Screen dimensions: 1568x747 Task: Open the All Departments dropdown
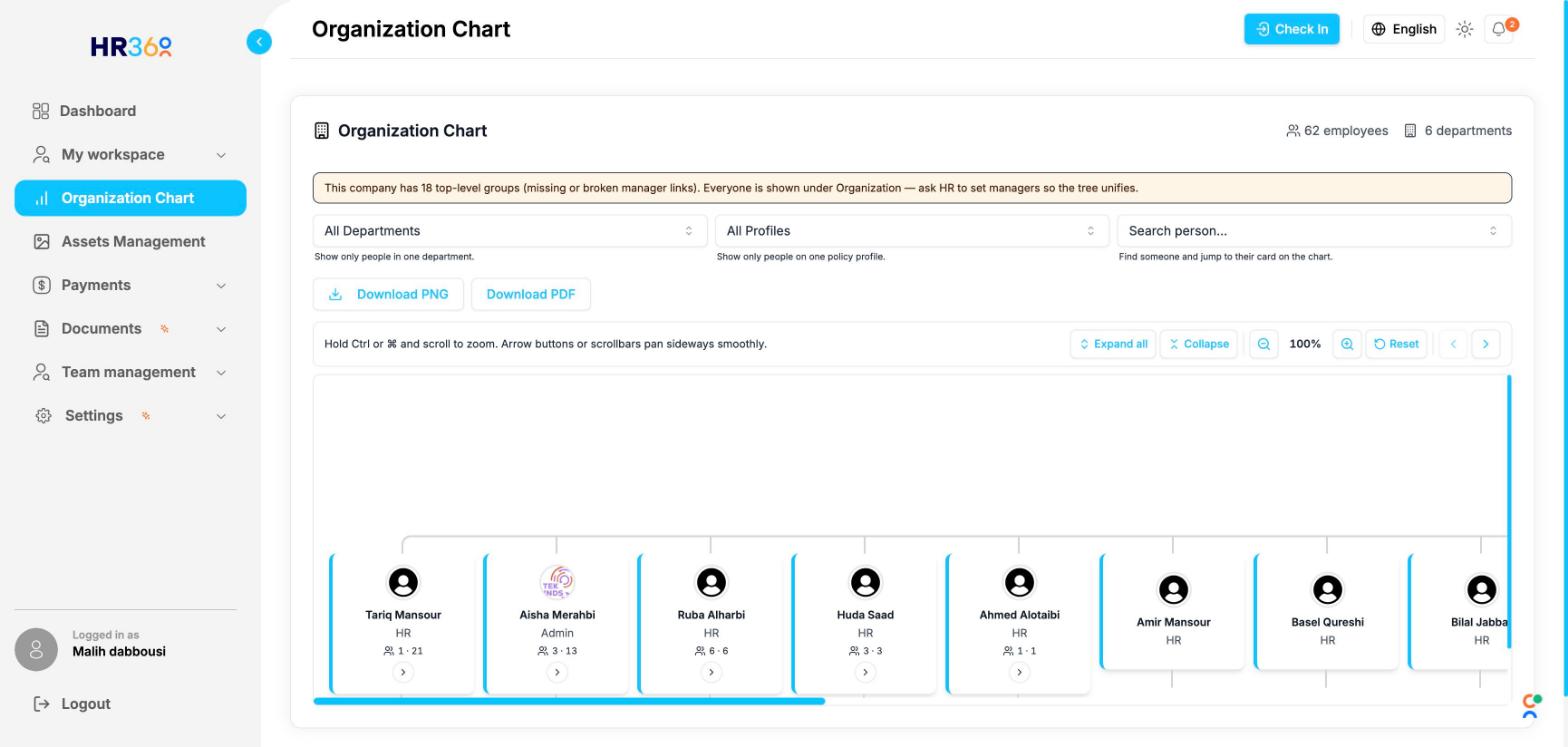point(510,231)
